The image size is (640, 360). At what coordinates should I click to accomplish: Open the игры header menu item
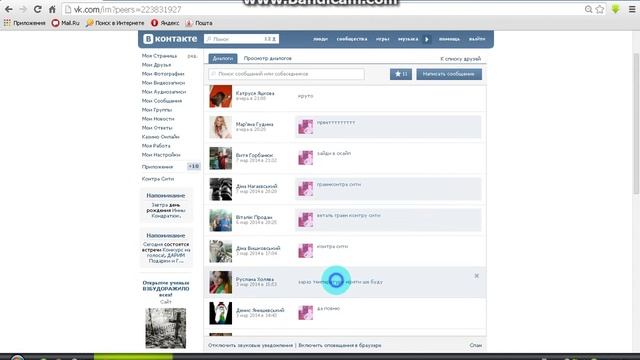382,39
